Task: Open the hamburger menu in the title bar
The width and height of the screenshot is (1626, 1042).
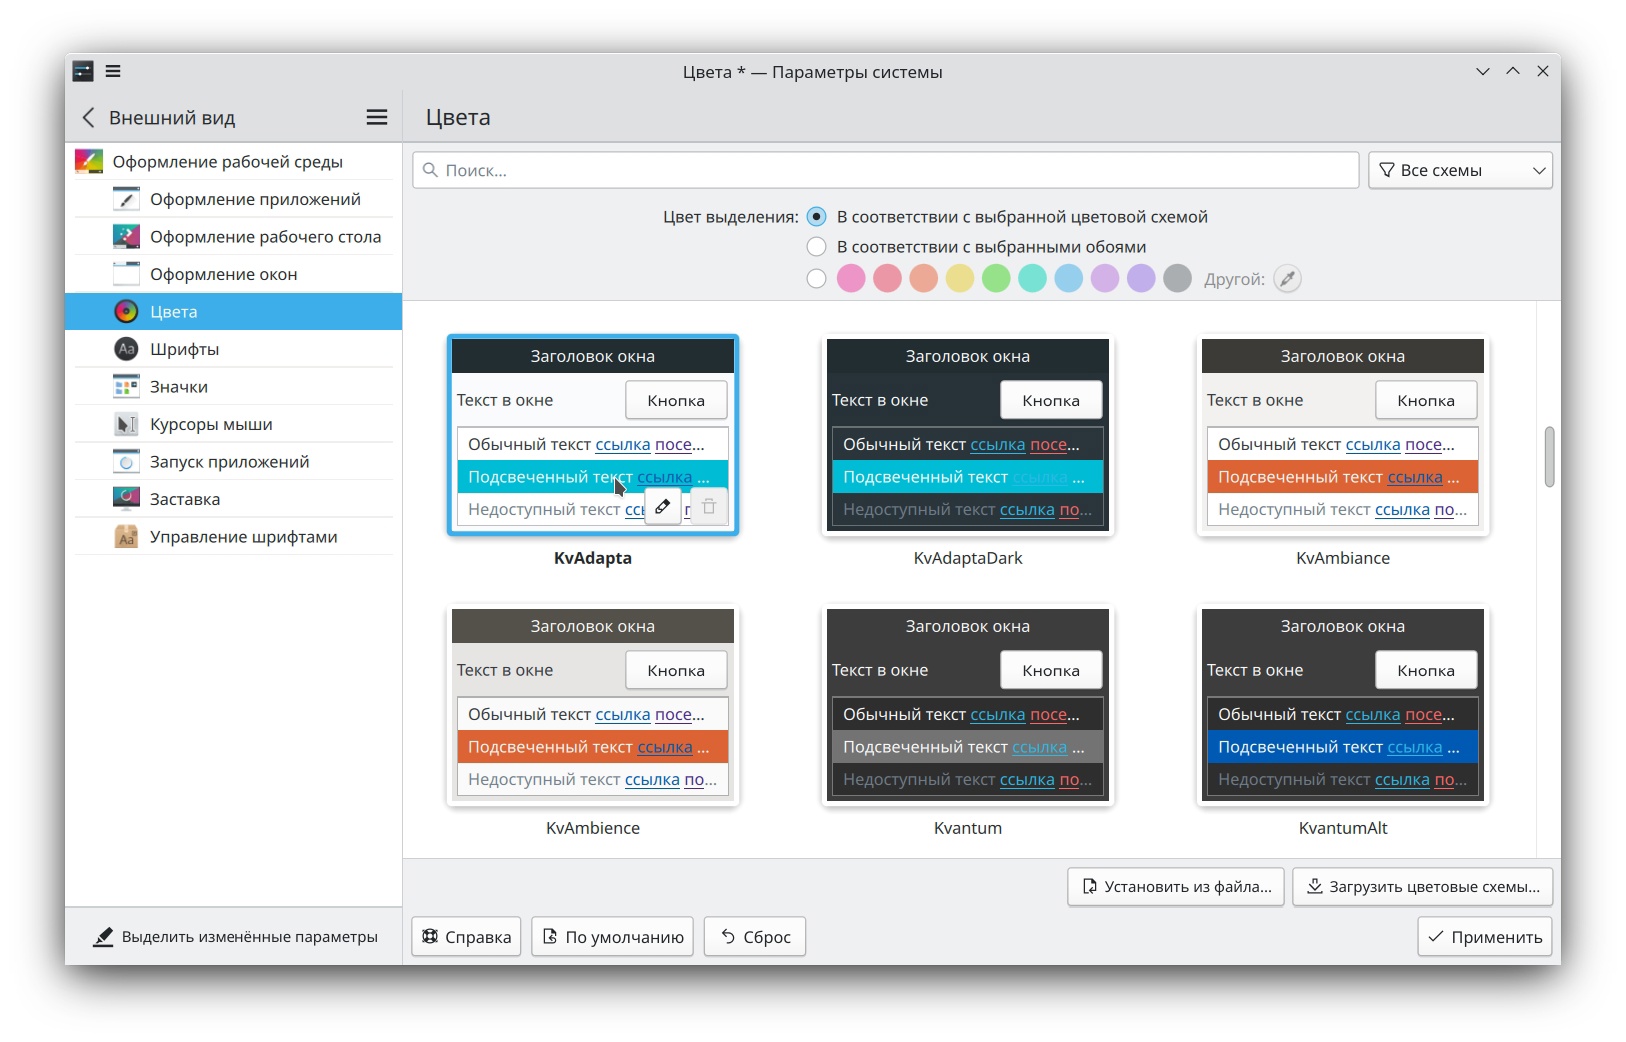Action: [113, 71]
